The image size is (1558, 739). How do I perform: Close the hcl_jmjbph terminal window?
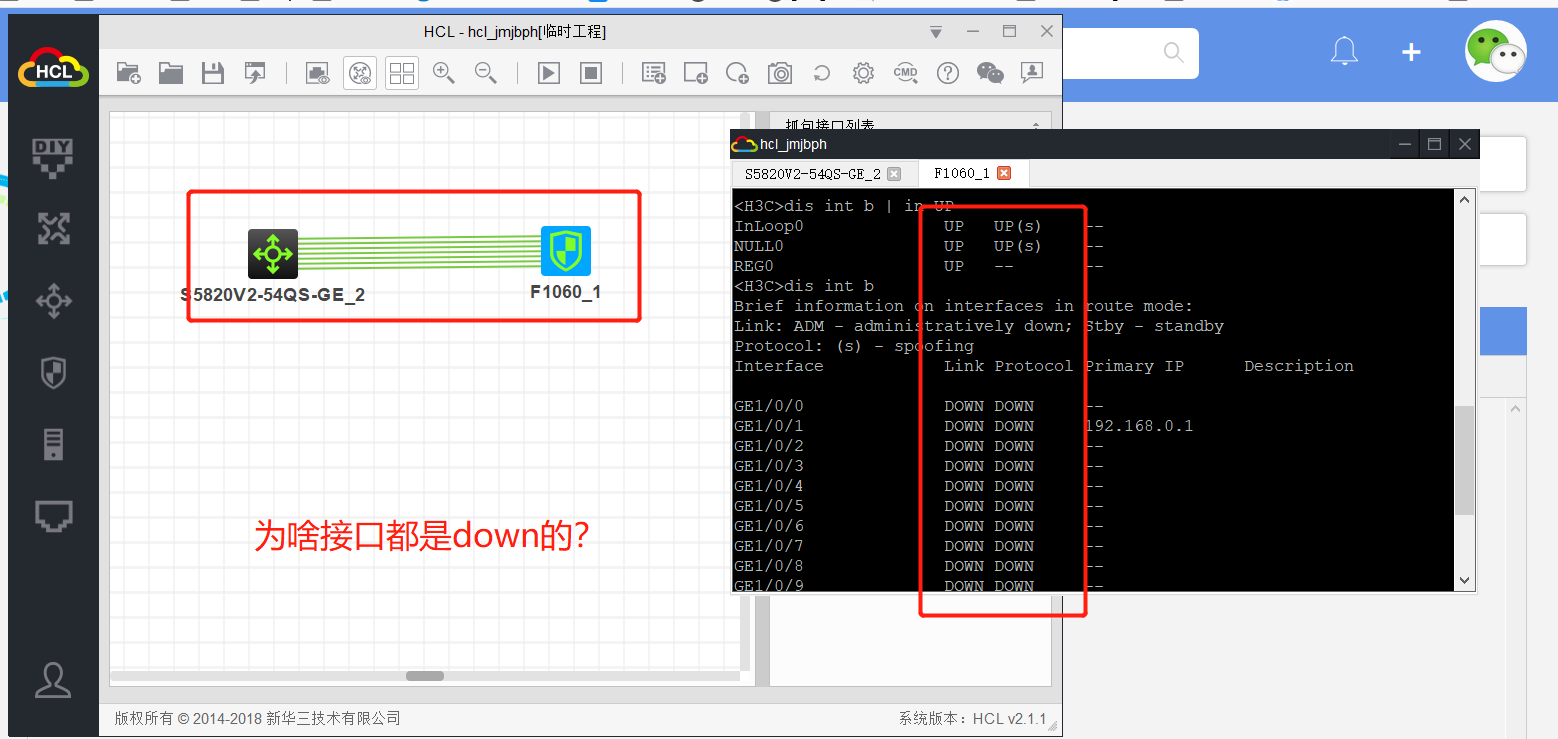1464,145
